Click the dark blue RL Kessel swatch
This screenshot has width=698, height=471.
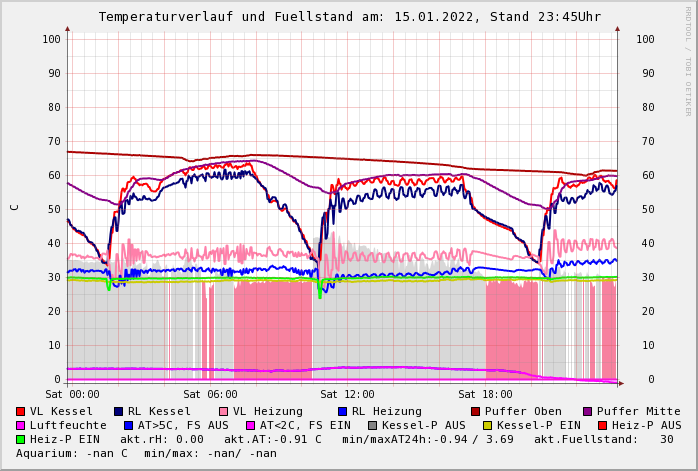[119, 411]
